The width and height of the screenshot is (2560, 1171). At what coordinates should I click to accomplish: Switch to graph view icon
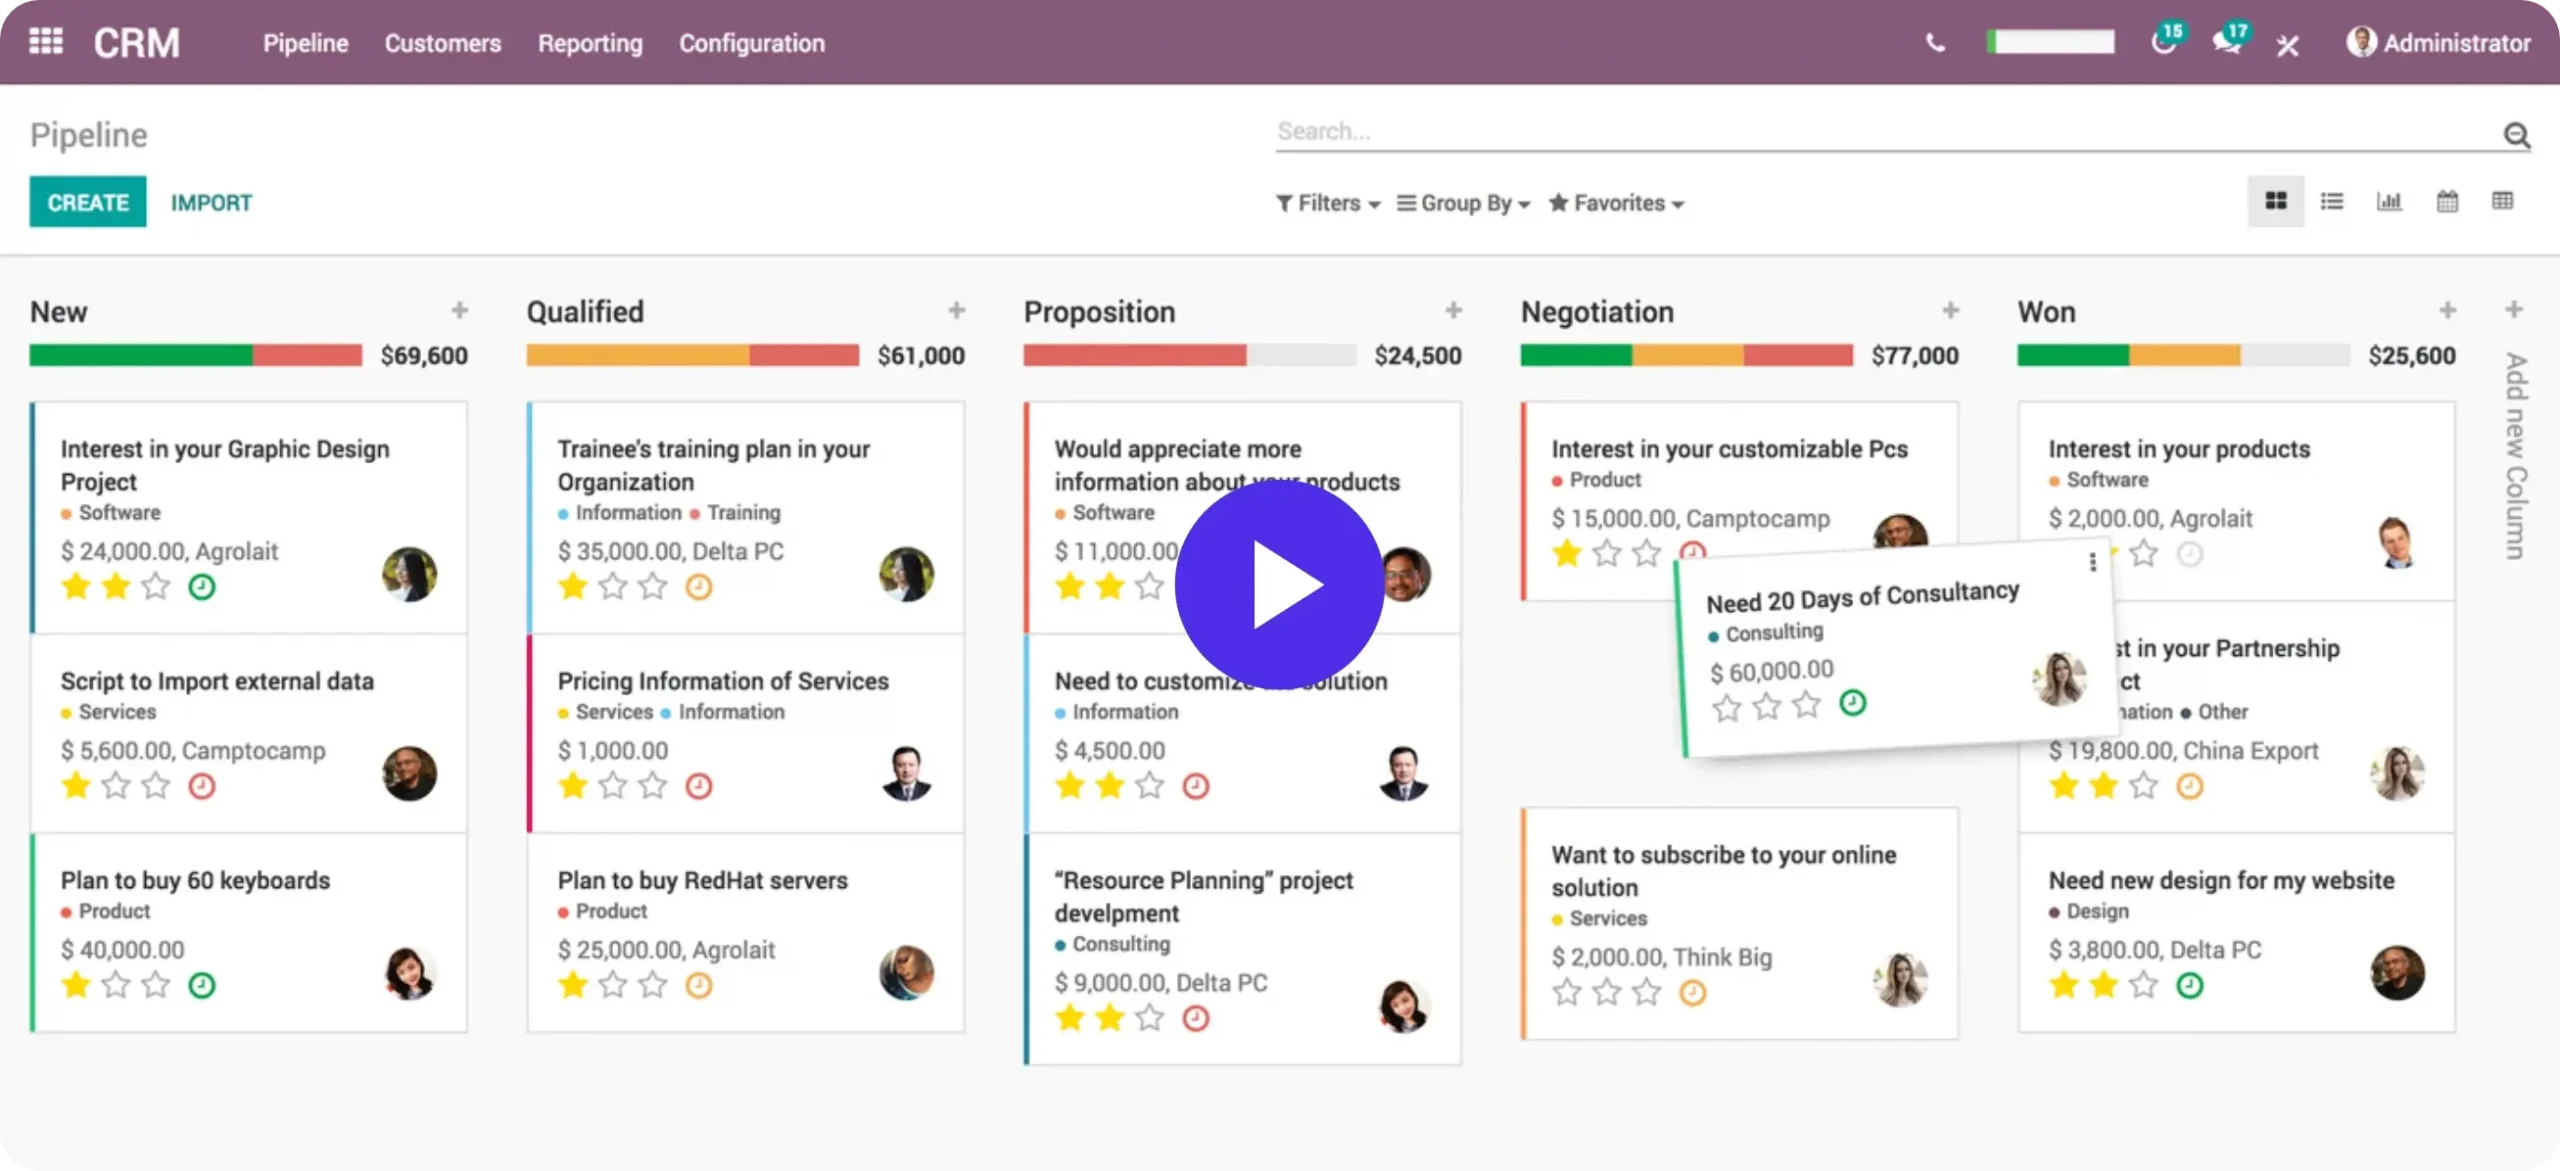pos(2389,202)
